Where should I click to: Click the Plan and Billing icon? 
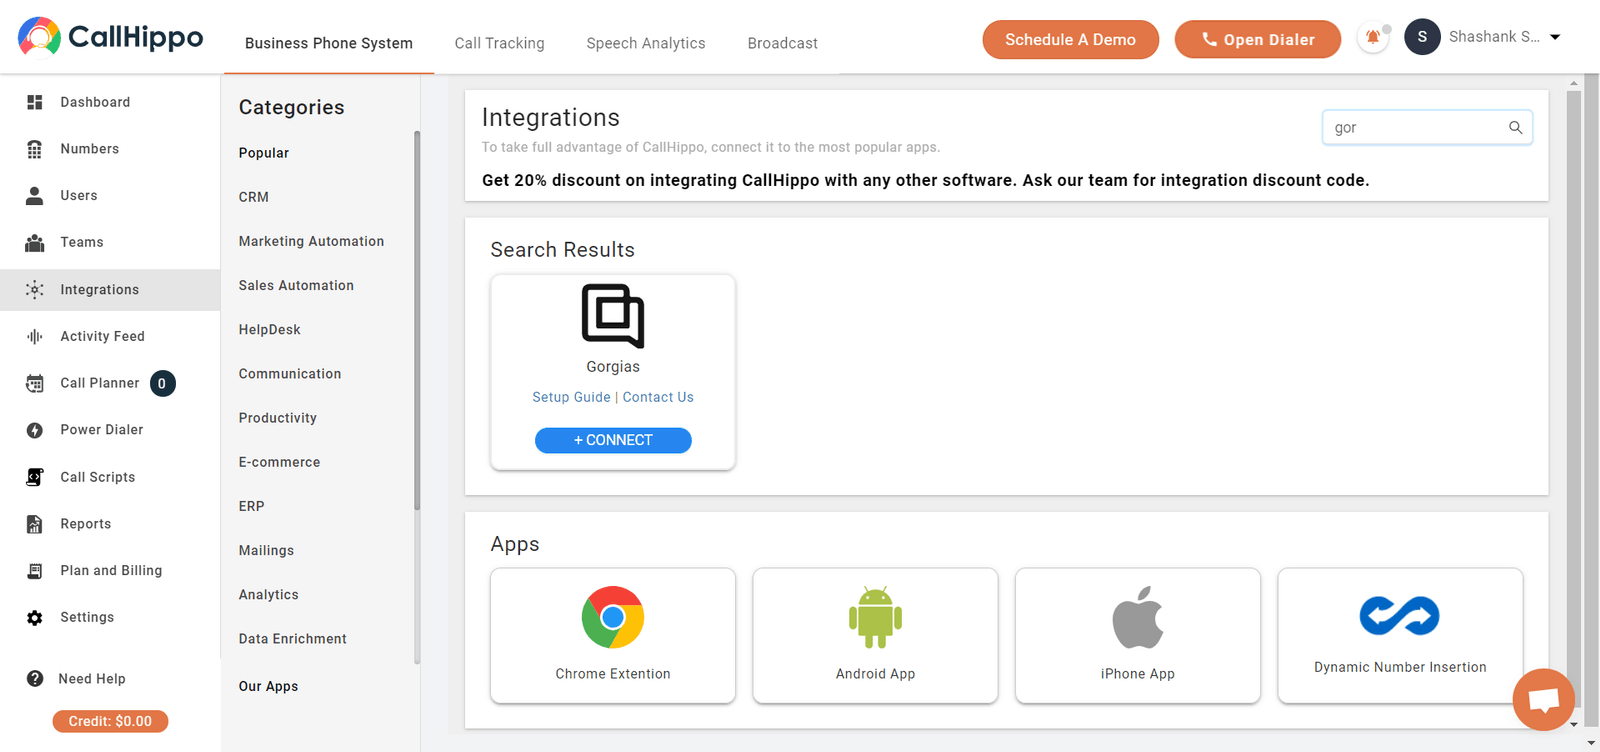[x=35, y=571]
